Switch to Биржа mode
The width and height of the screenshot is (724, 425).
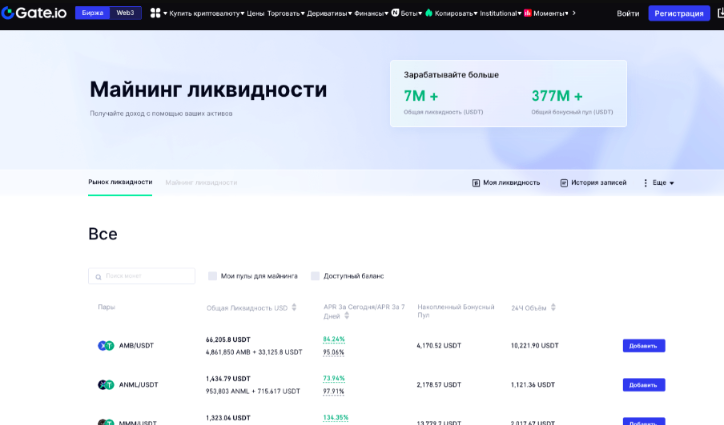(92, 13)
